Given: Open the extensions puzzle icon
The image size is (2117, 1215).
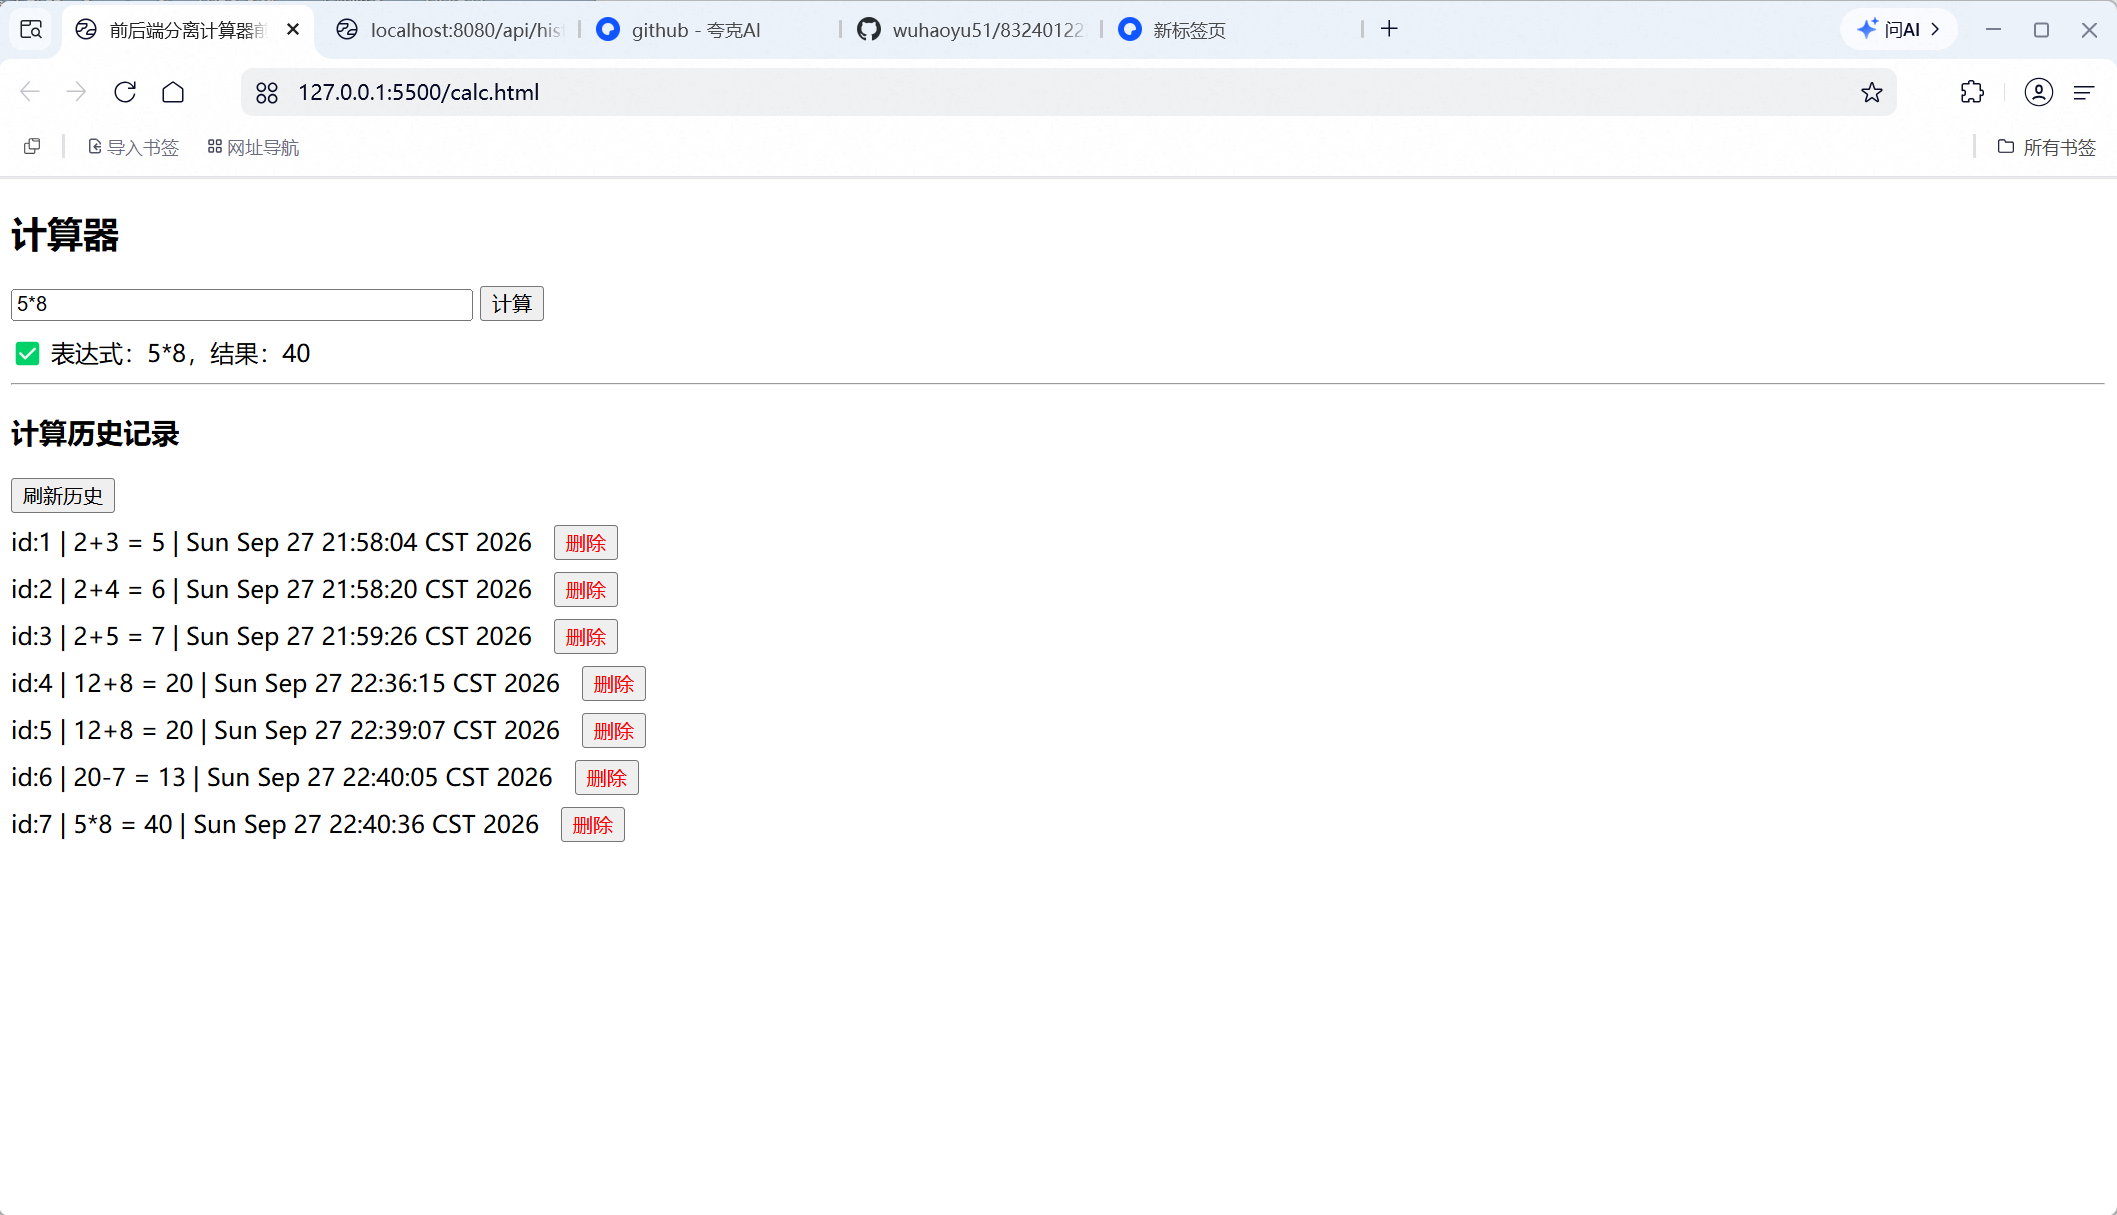Looking at the screenshot, I should 1972,92.
